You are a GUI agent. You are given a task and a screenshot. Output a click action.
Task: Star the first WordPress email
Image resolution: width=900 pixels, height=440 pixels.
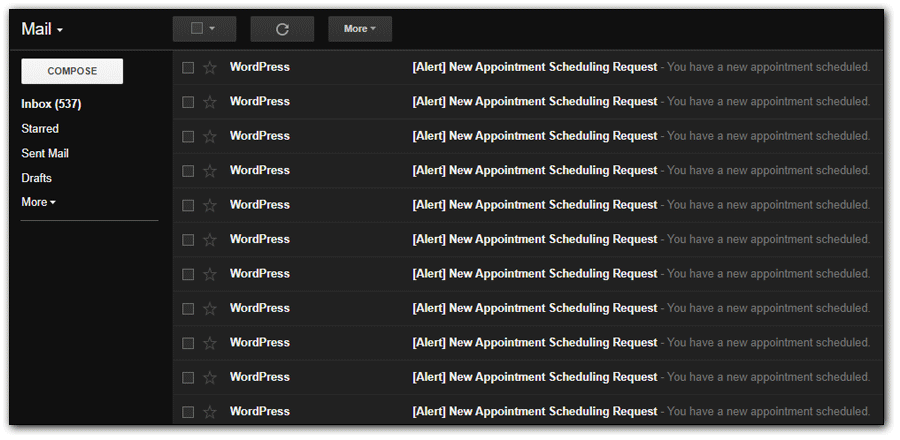[x=210, y=68]
